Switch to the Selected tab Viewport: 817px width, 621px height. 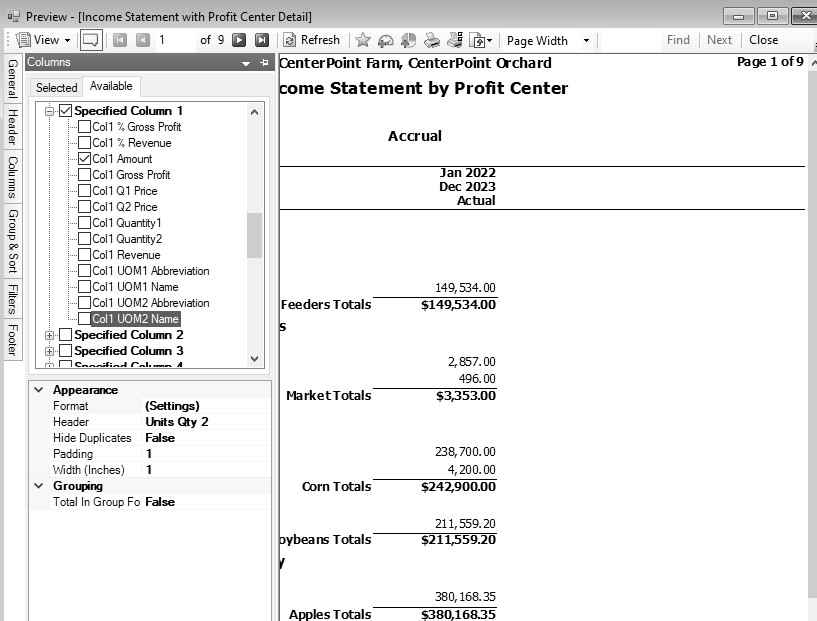pyautogui.click(x=57, y=88)
